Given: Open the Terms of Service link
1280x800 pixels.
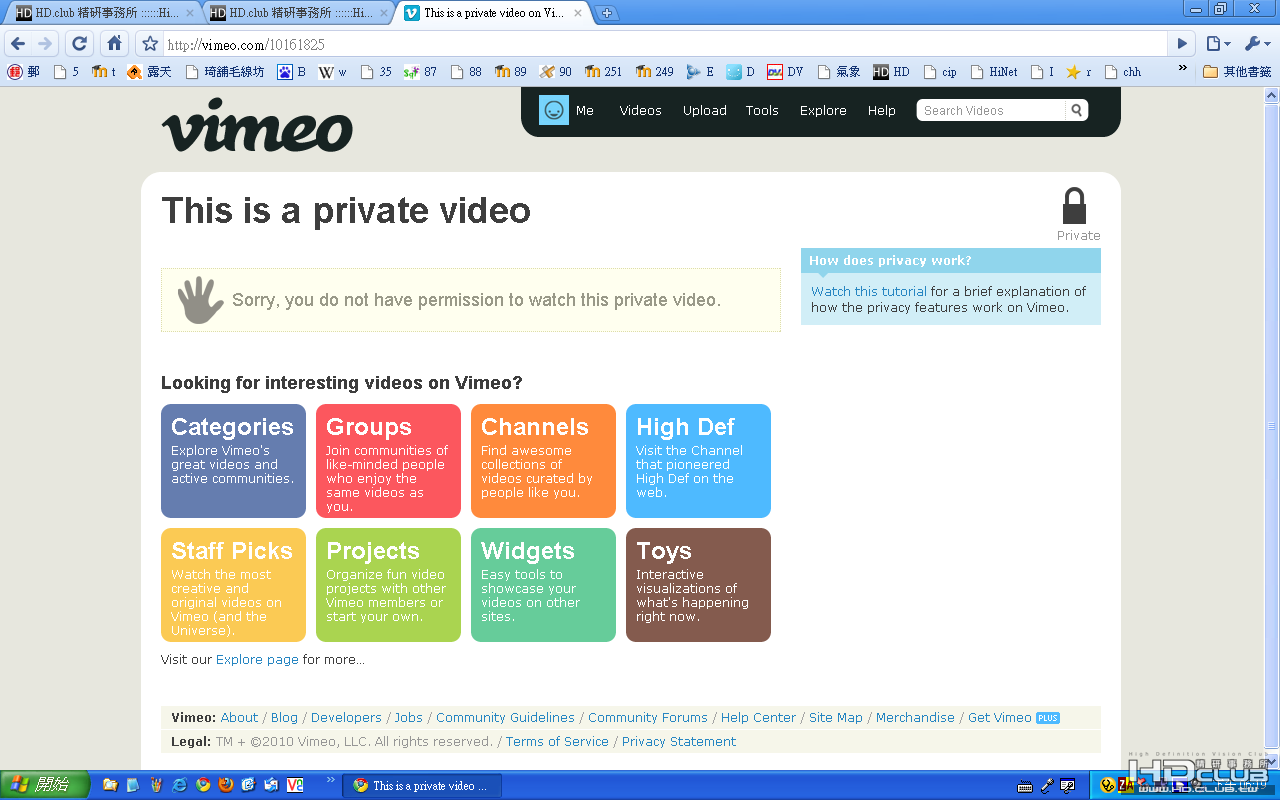Looking at the screenshot, I should click(557, 742).
